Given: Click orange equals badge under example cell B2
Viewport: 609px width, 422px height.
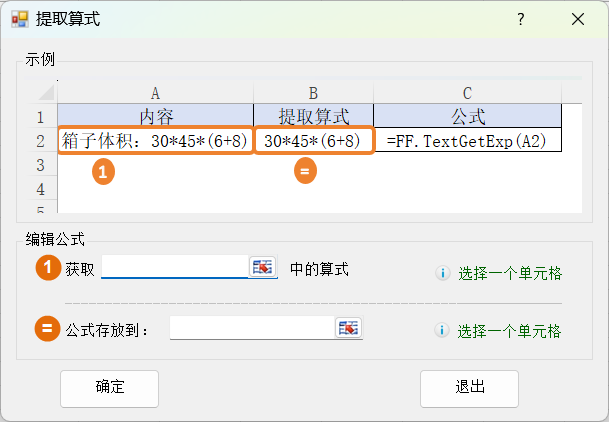Looking at the screenshot, I should point(307,171).
